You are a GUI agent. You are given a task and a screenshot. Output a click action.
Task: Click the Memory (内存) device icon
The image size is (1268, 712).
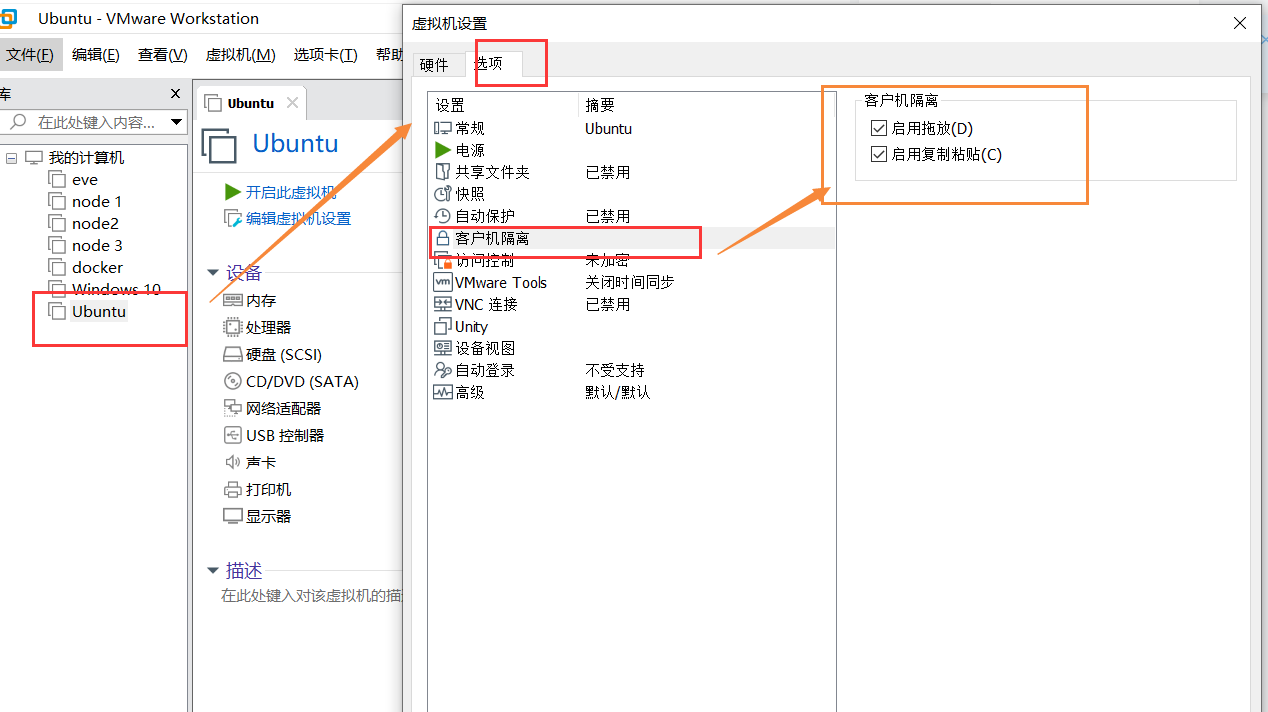click(x=232, y=300)
